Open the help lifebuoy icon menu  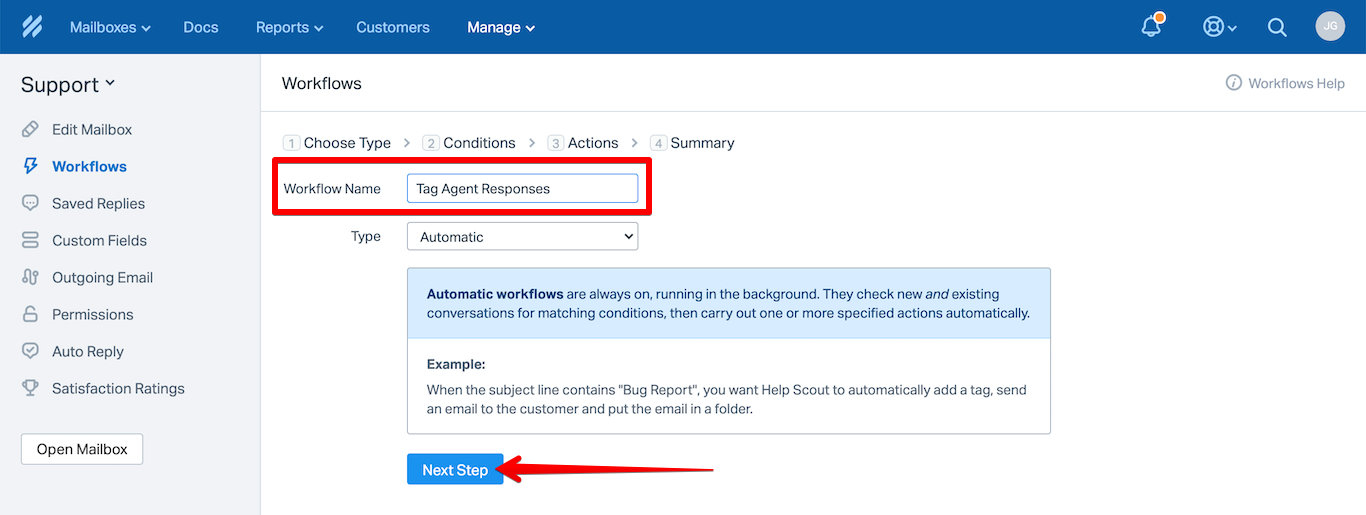[1219, 27]
